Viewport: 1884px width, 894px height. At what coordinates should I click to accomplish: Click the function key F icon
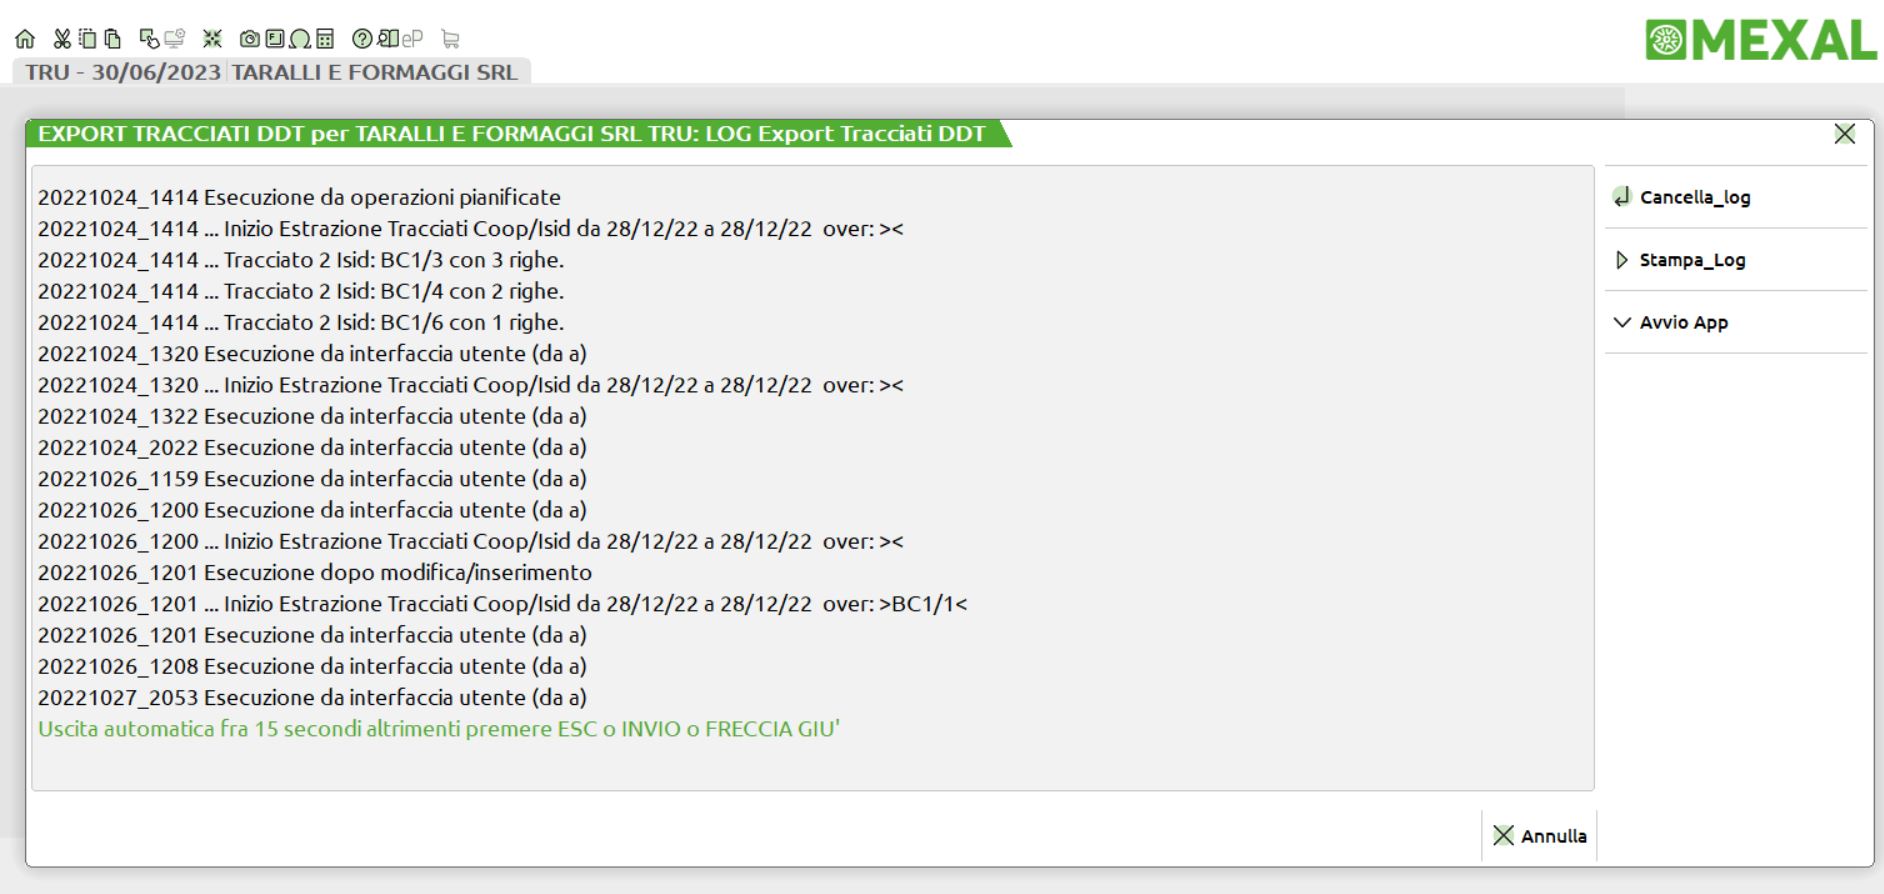[275, 39]
